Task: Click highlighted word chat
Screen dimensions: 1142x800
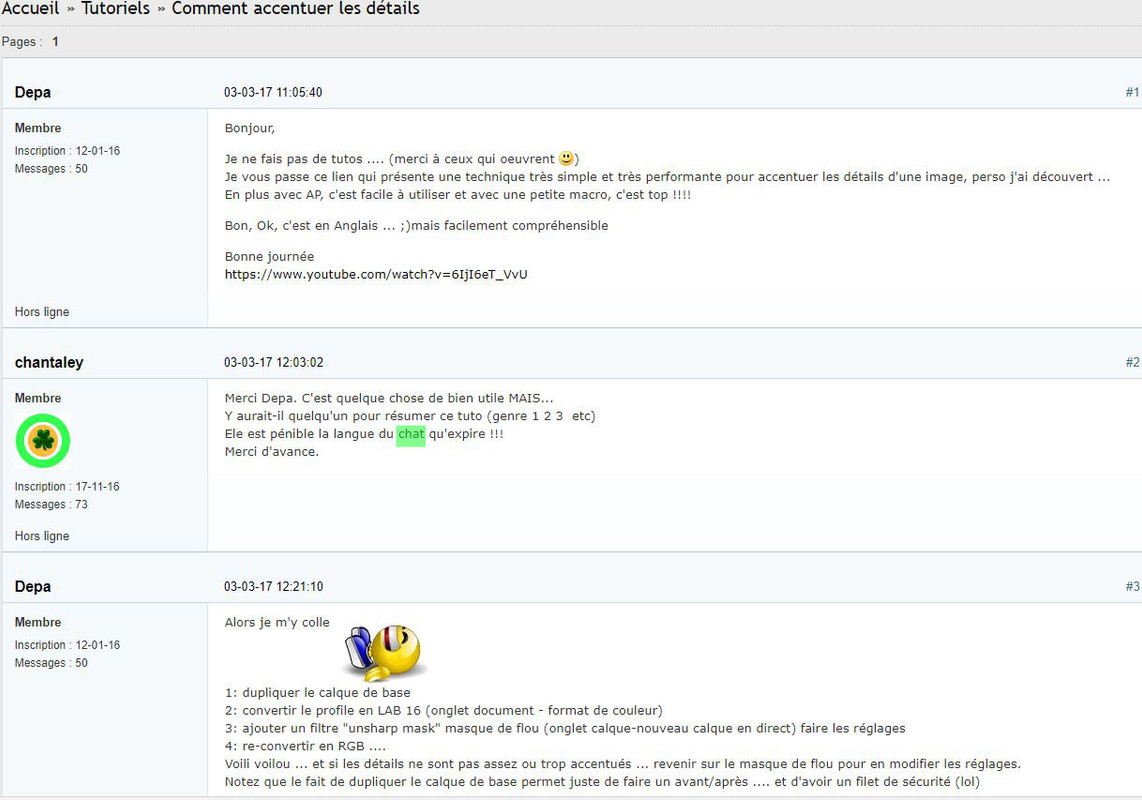Action: [411, 434]
